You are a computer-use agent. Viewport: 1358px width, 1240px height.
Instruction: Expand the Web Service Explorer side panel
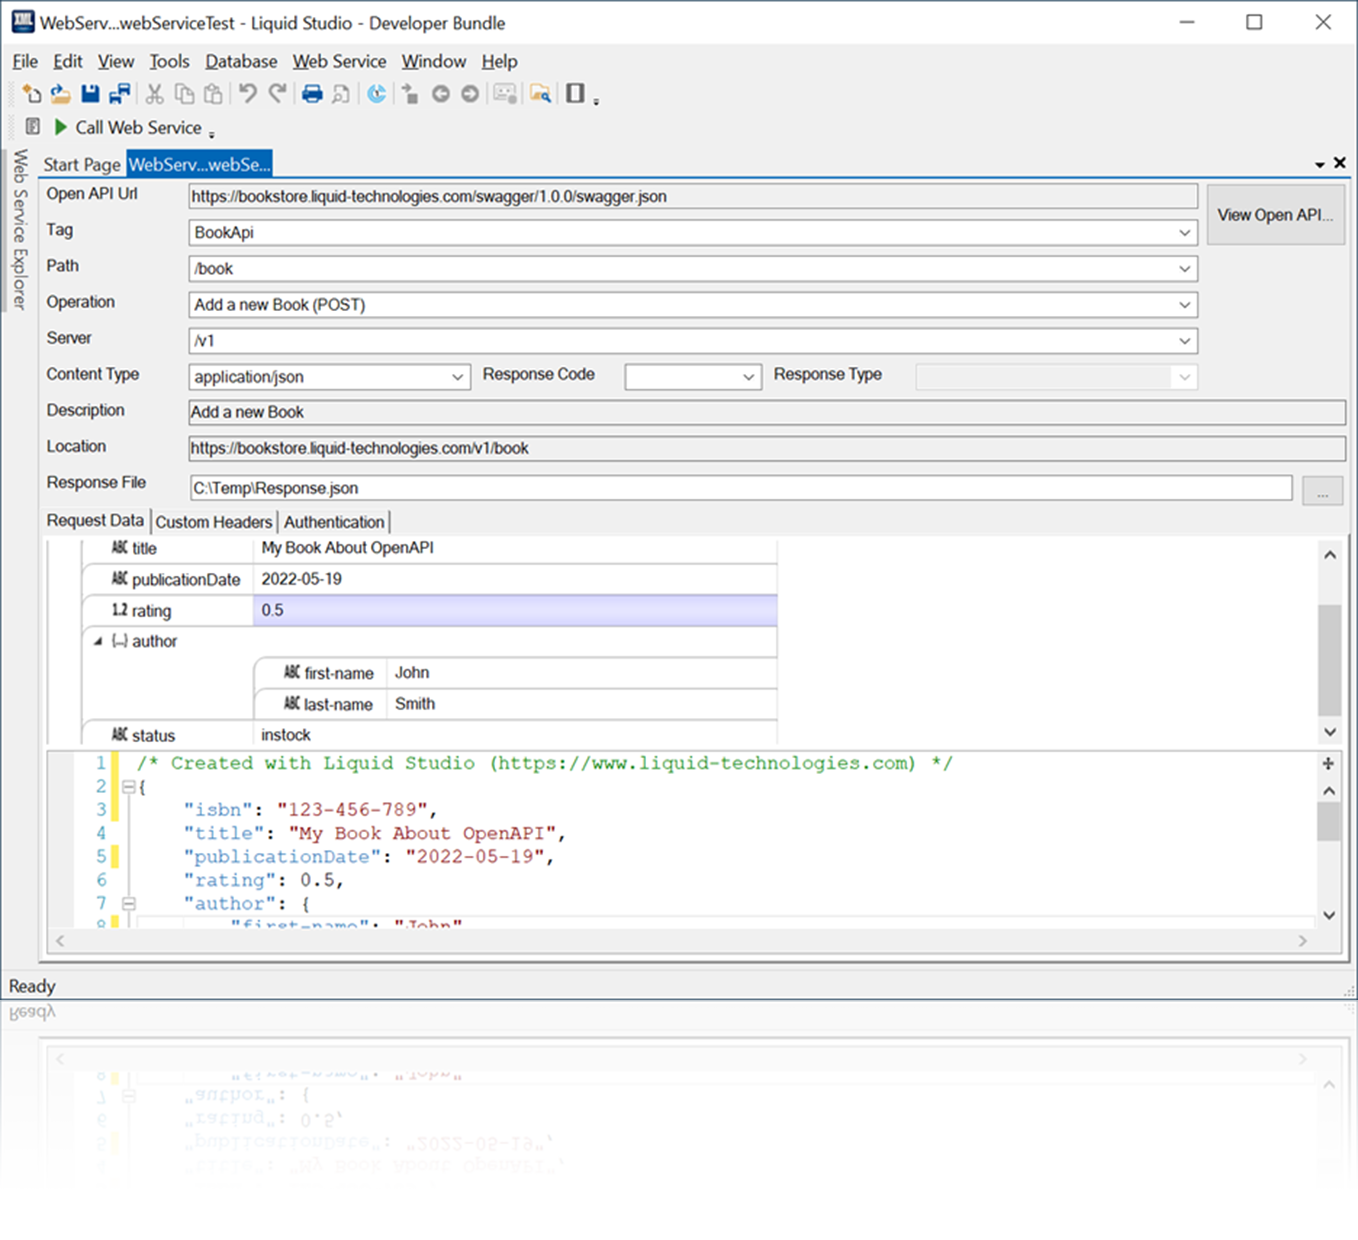coord(19,229)
